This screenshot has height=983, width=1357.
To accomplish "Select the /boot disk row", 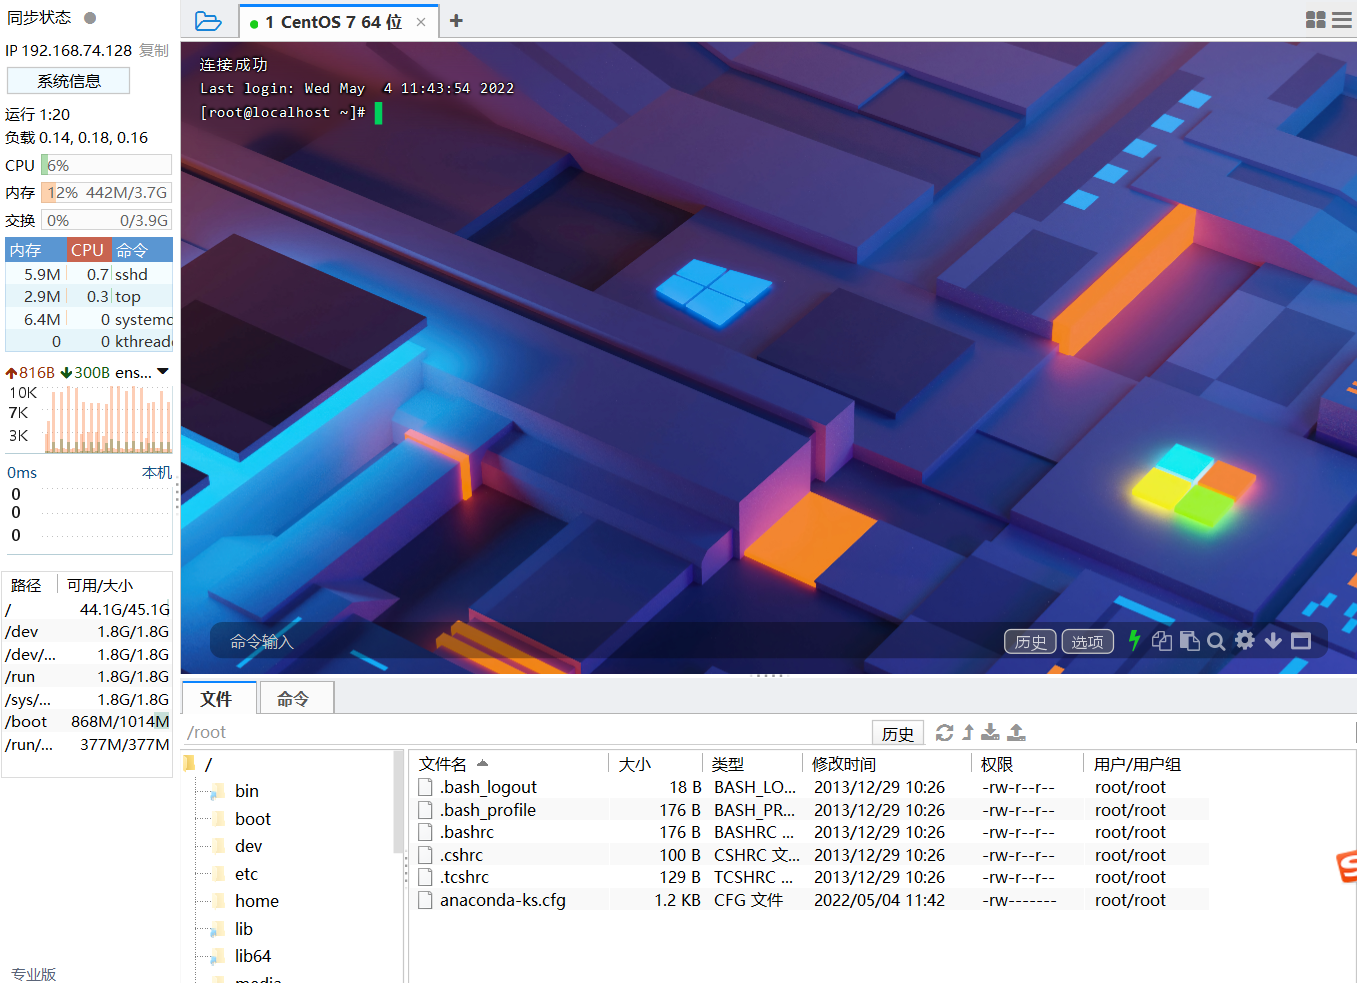I will pyautogui.click(x=87, y=721).
